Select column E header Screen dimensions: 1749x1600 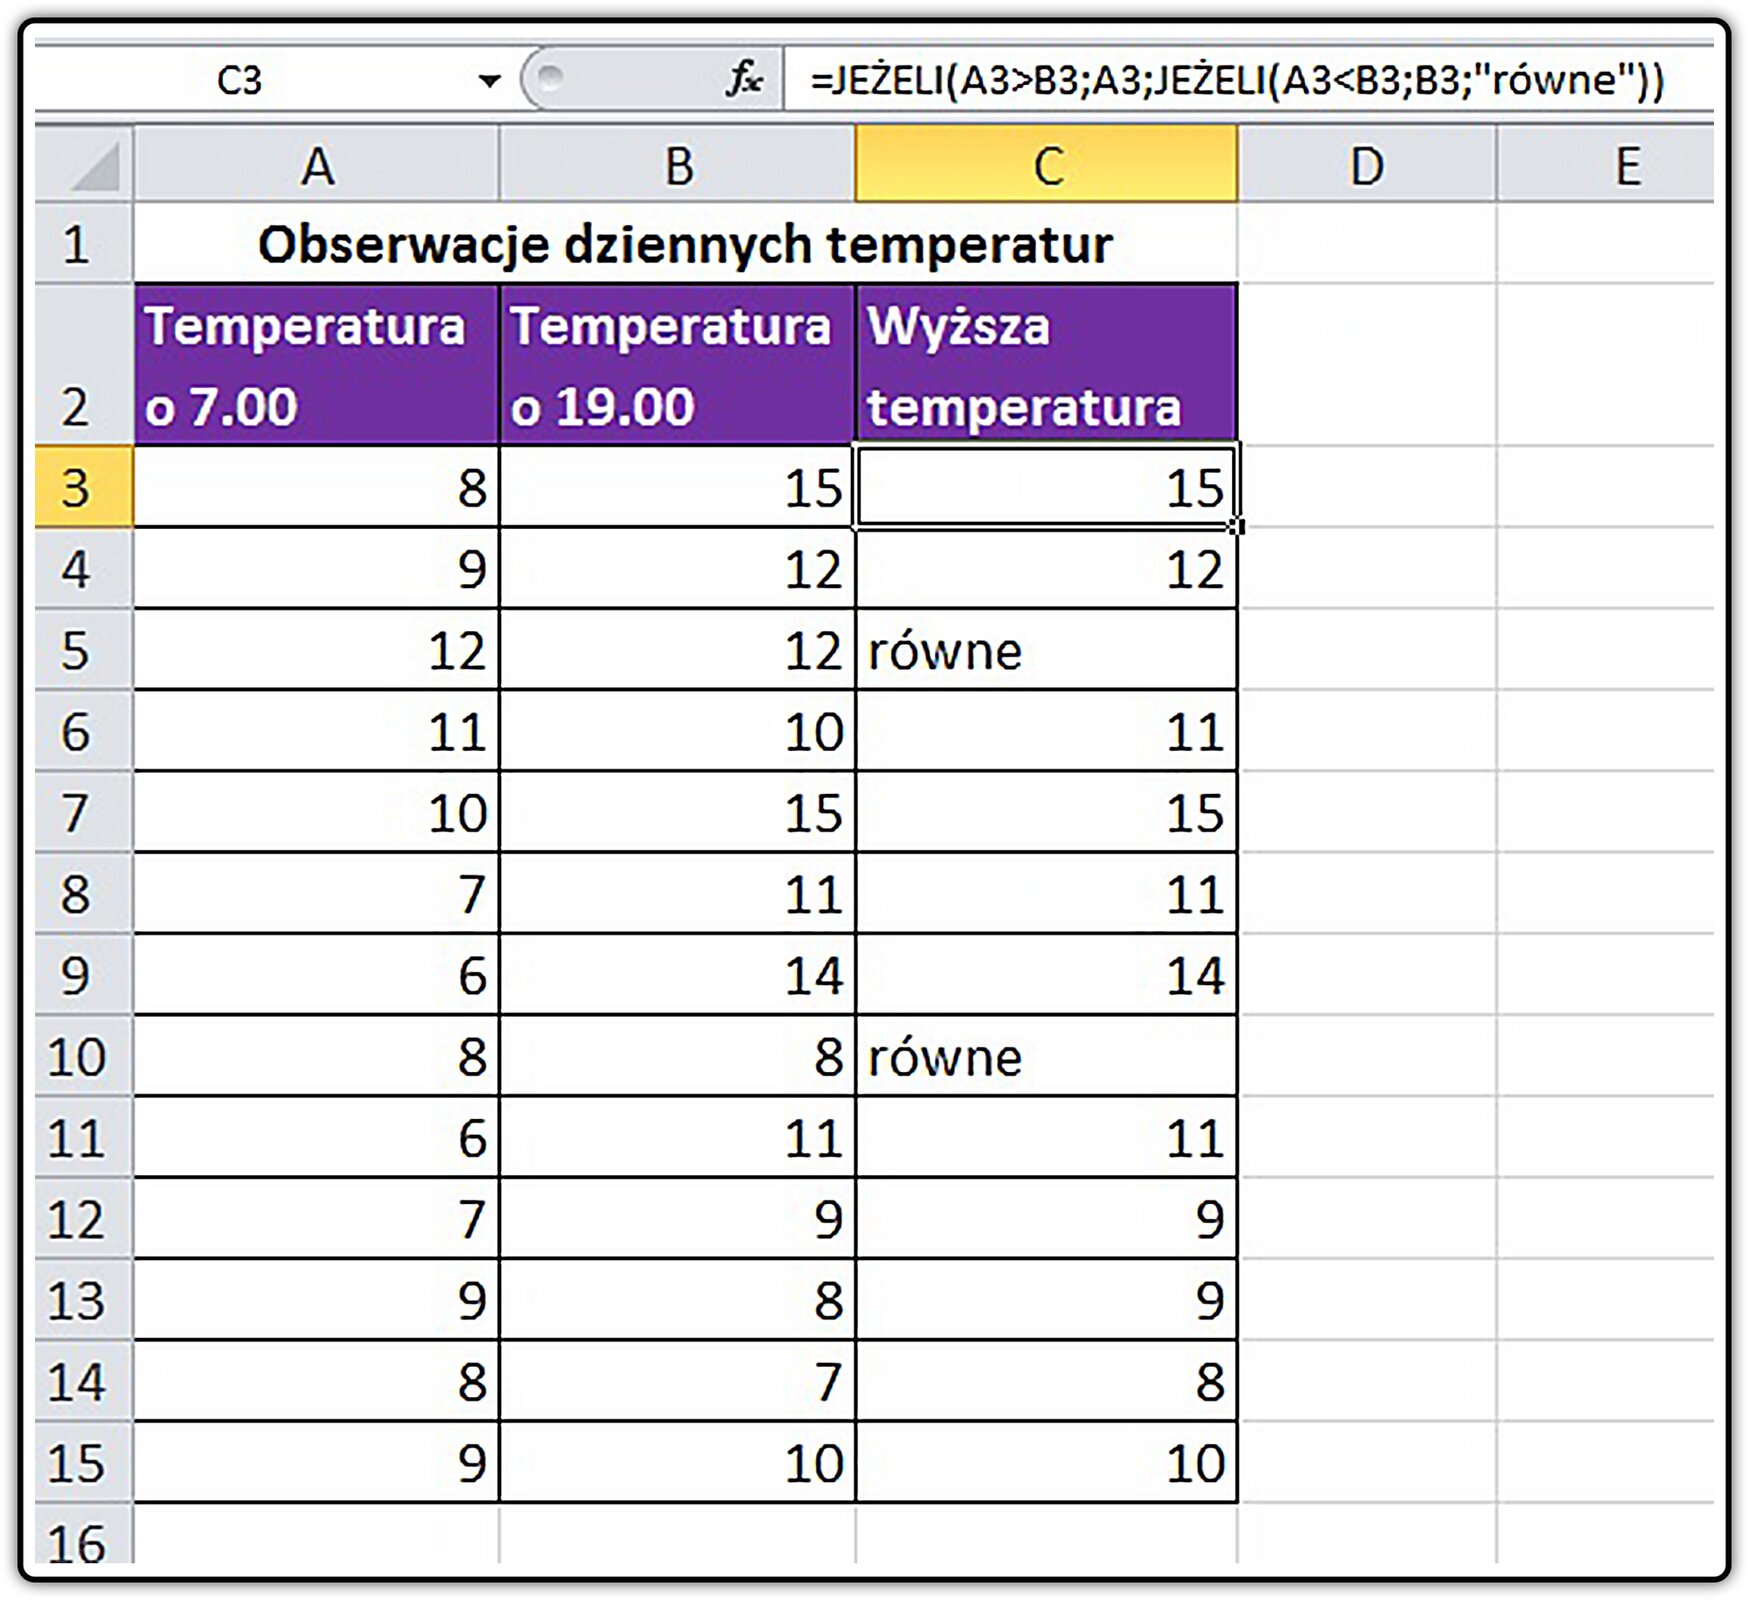[1606, 164]
